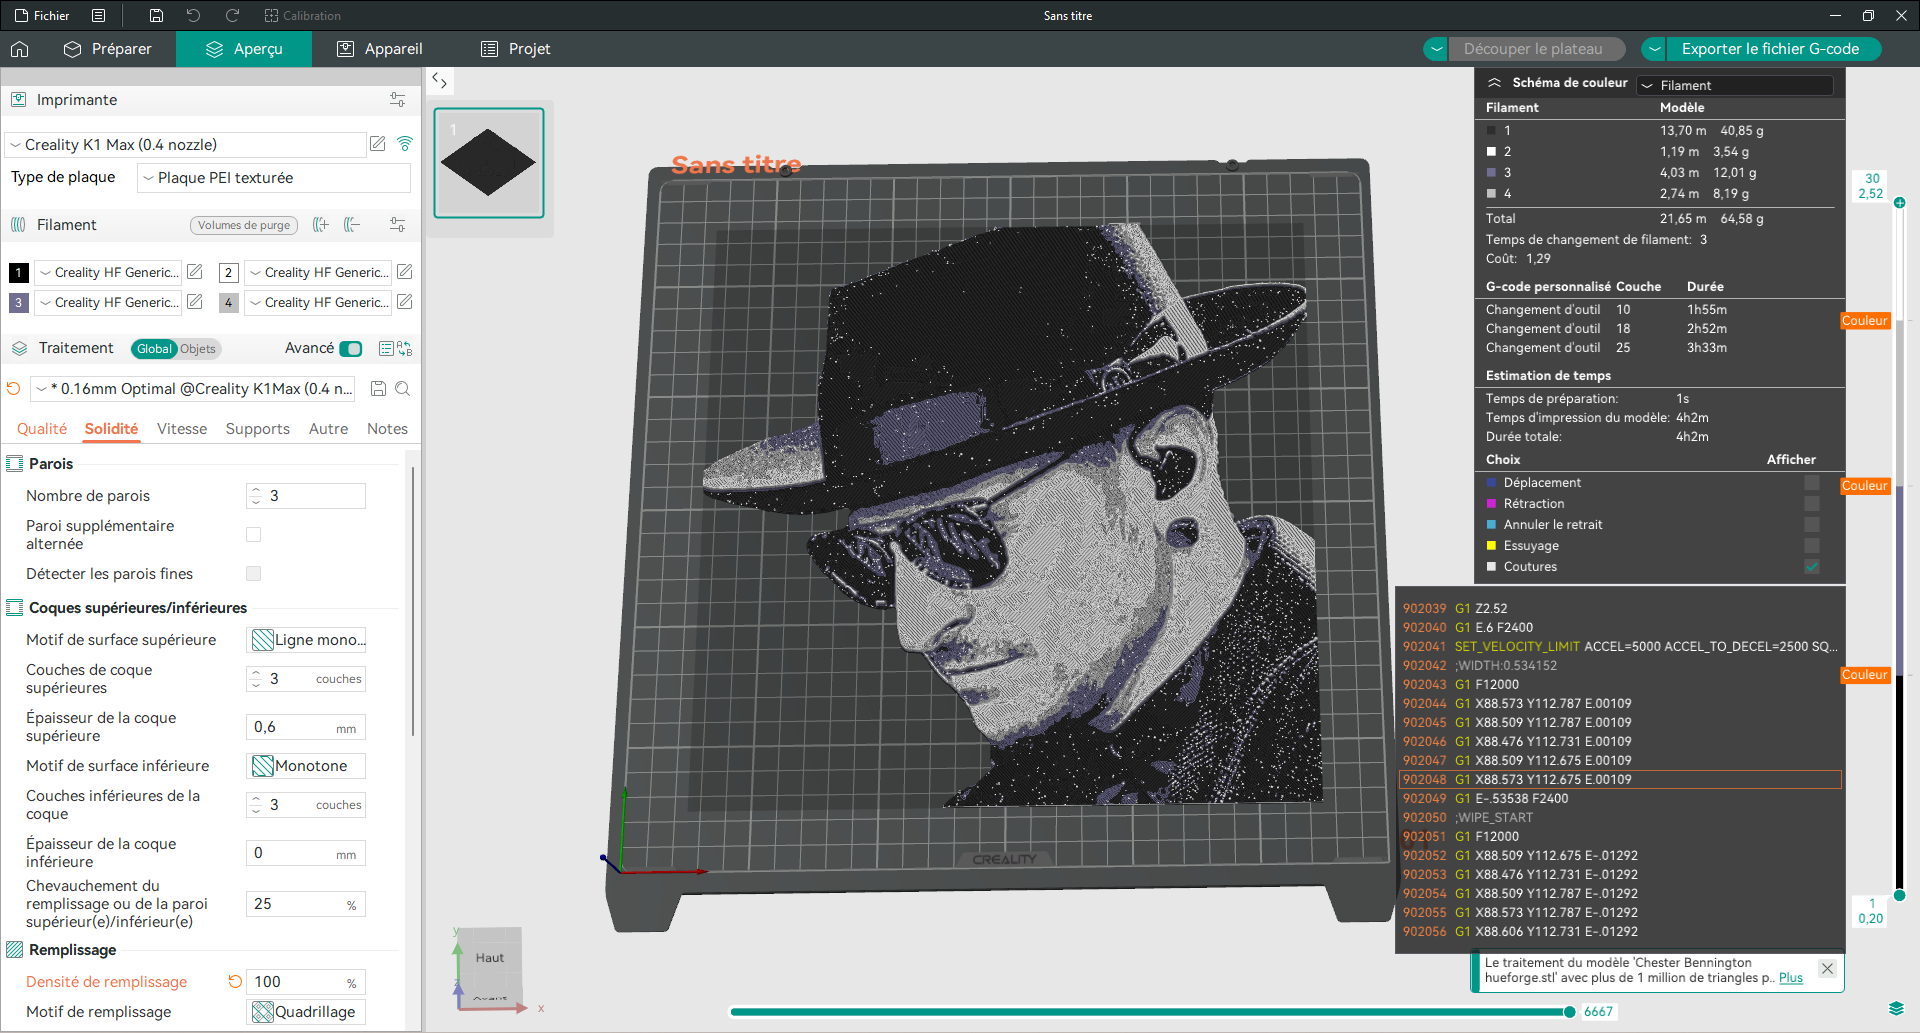Switch to the Préparer tab

pyautogui.click(x=108, y=49)
